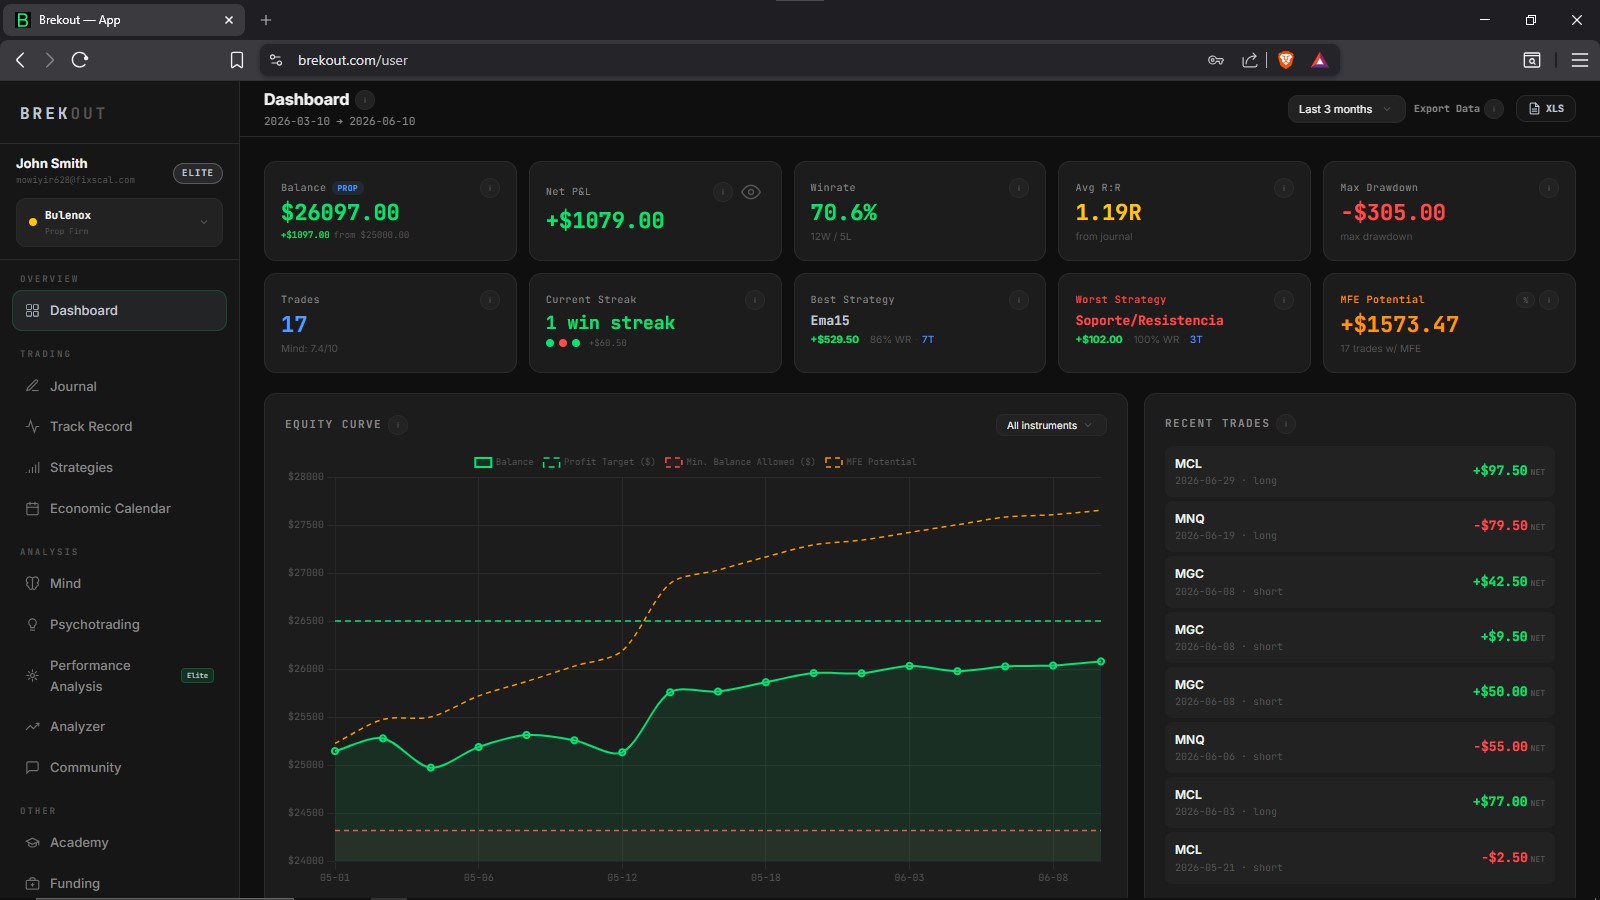Click the Soporte/Resistencia worst strategy name
Image resolution: width=1600 pixels, height=900 pixels.
point(1149,321)
